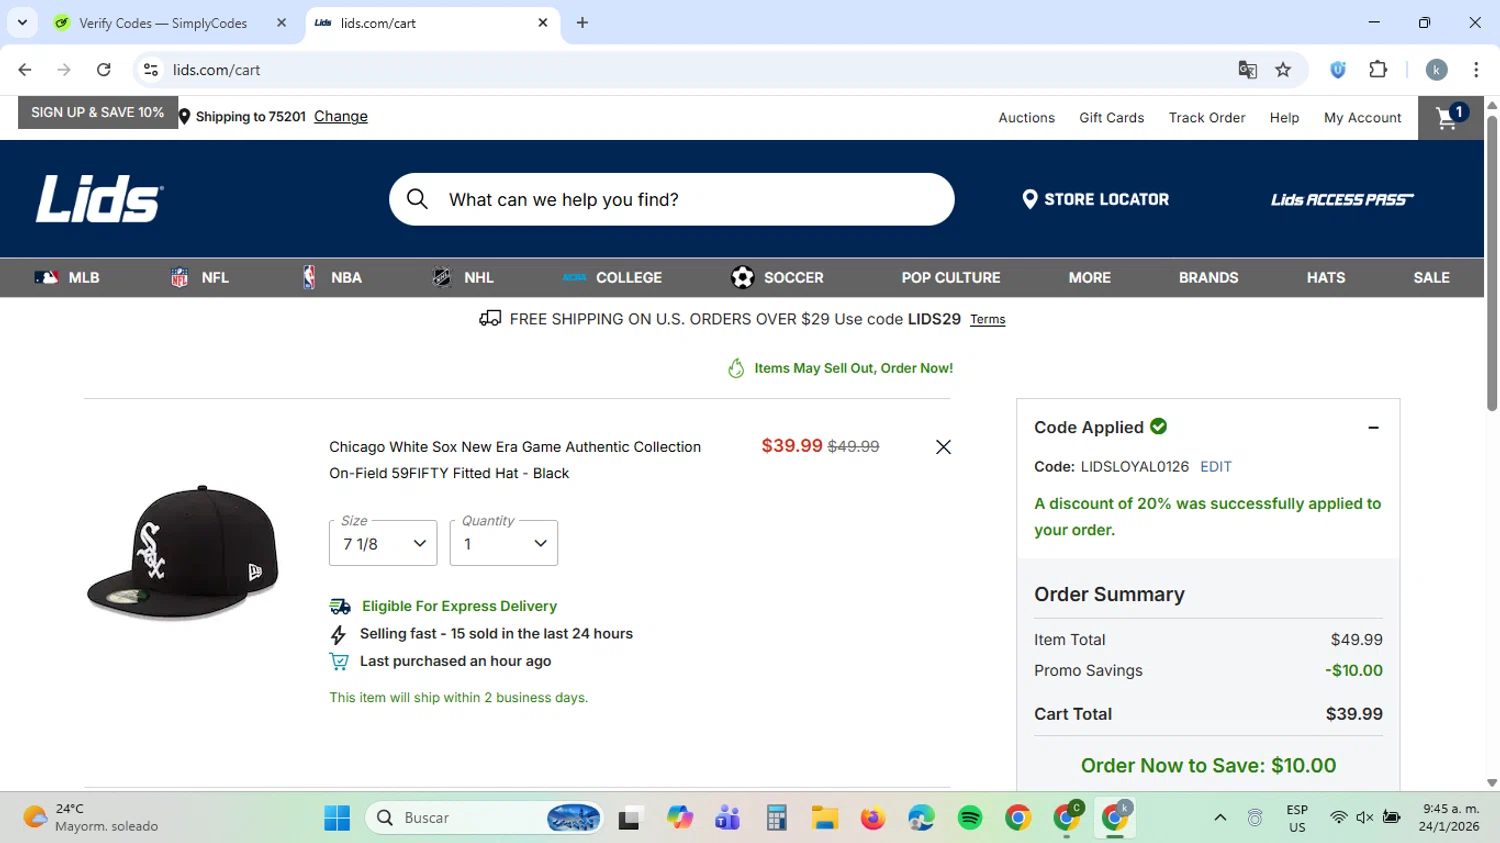Open Microsoft Edge from the taskbar
Image resolution: width=1500 pixels, height=843 pixels.
coord(921,818)
